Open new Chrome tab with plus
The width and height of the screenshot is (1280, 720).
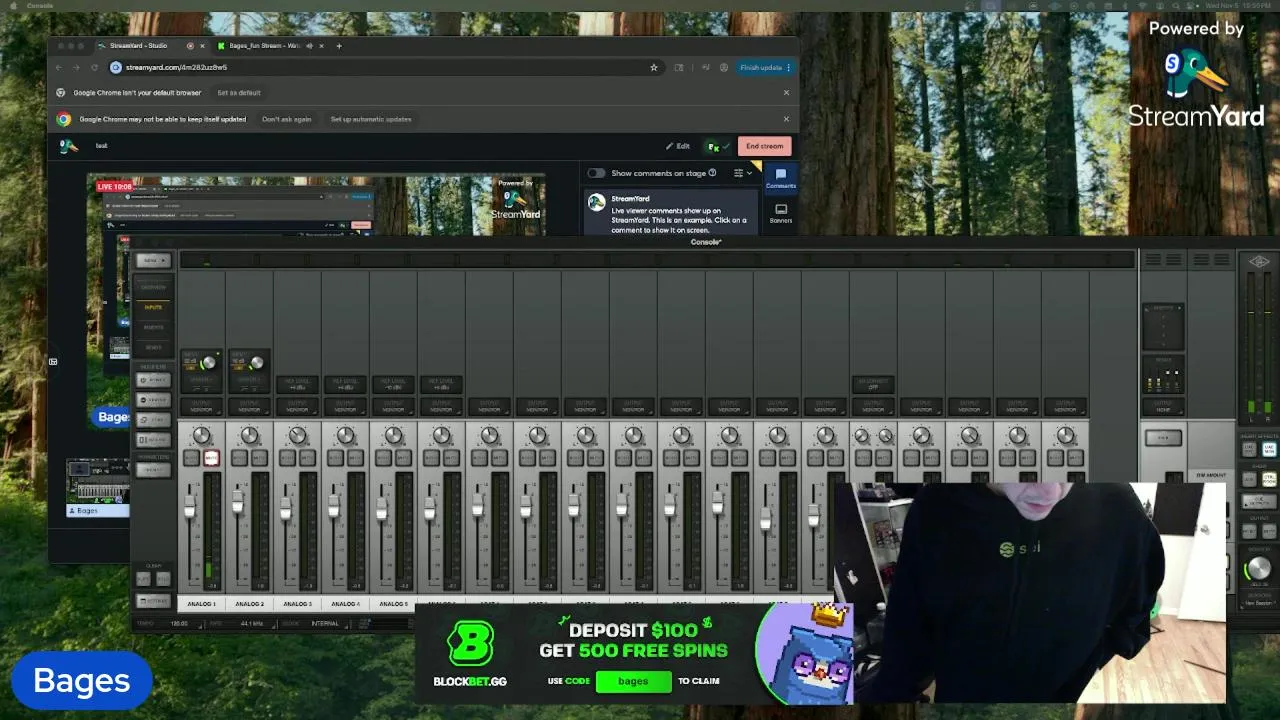point(339,46)
